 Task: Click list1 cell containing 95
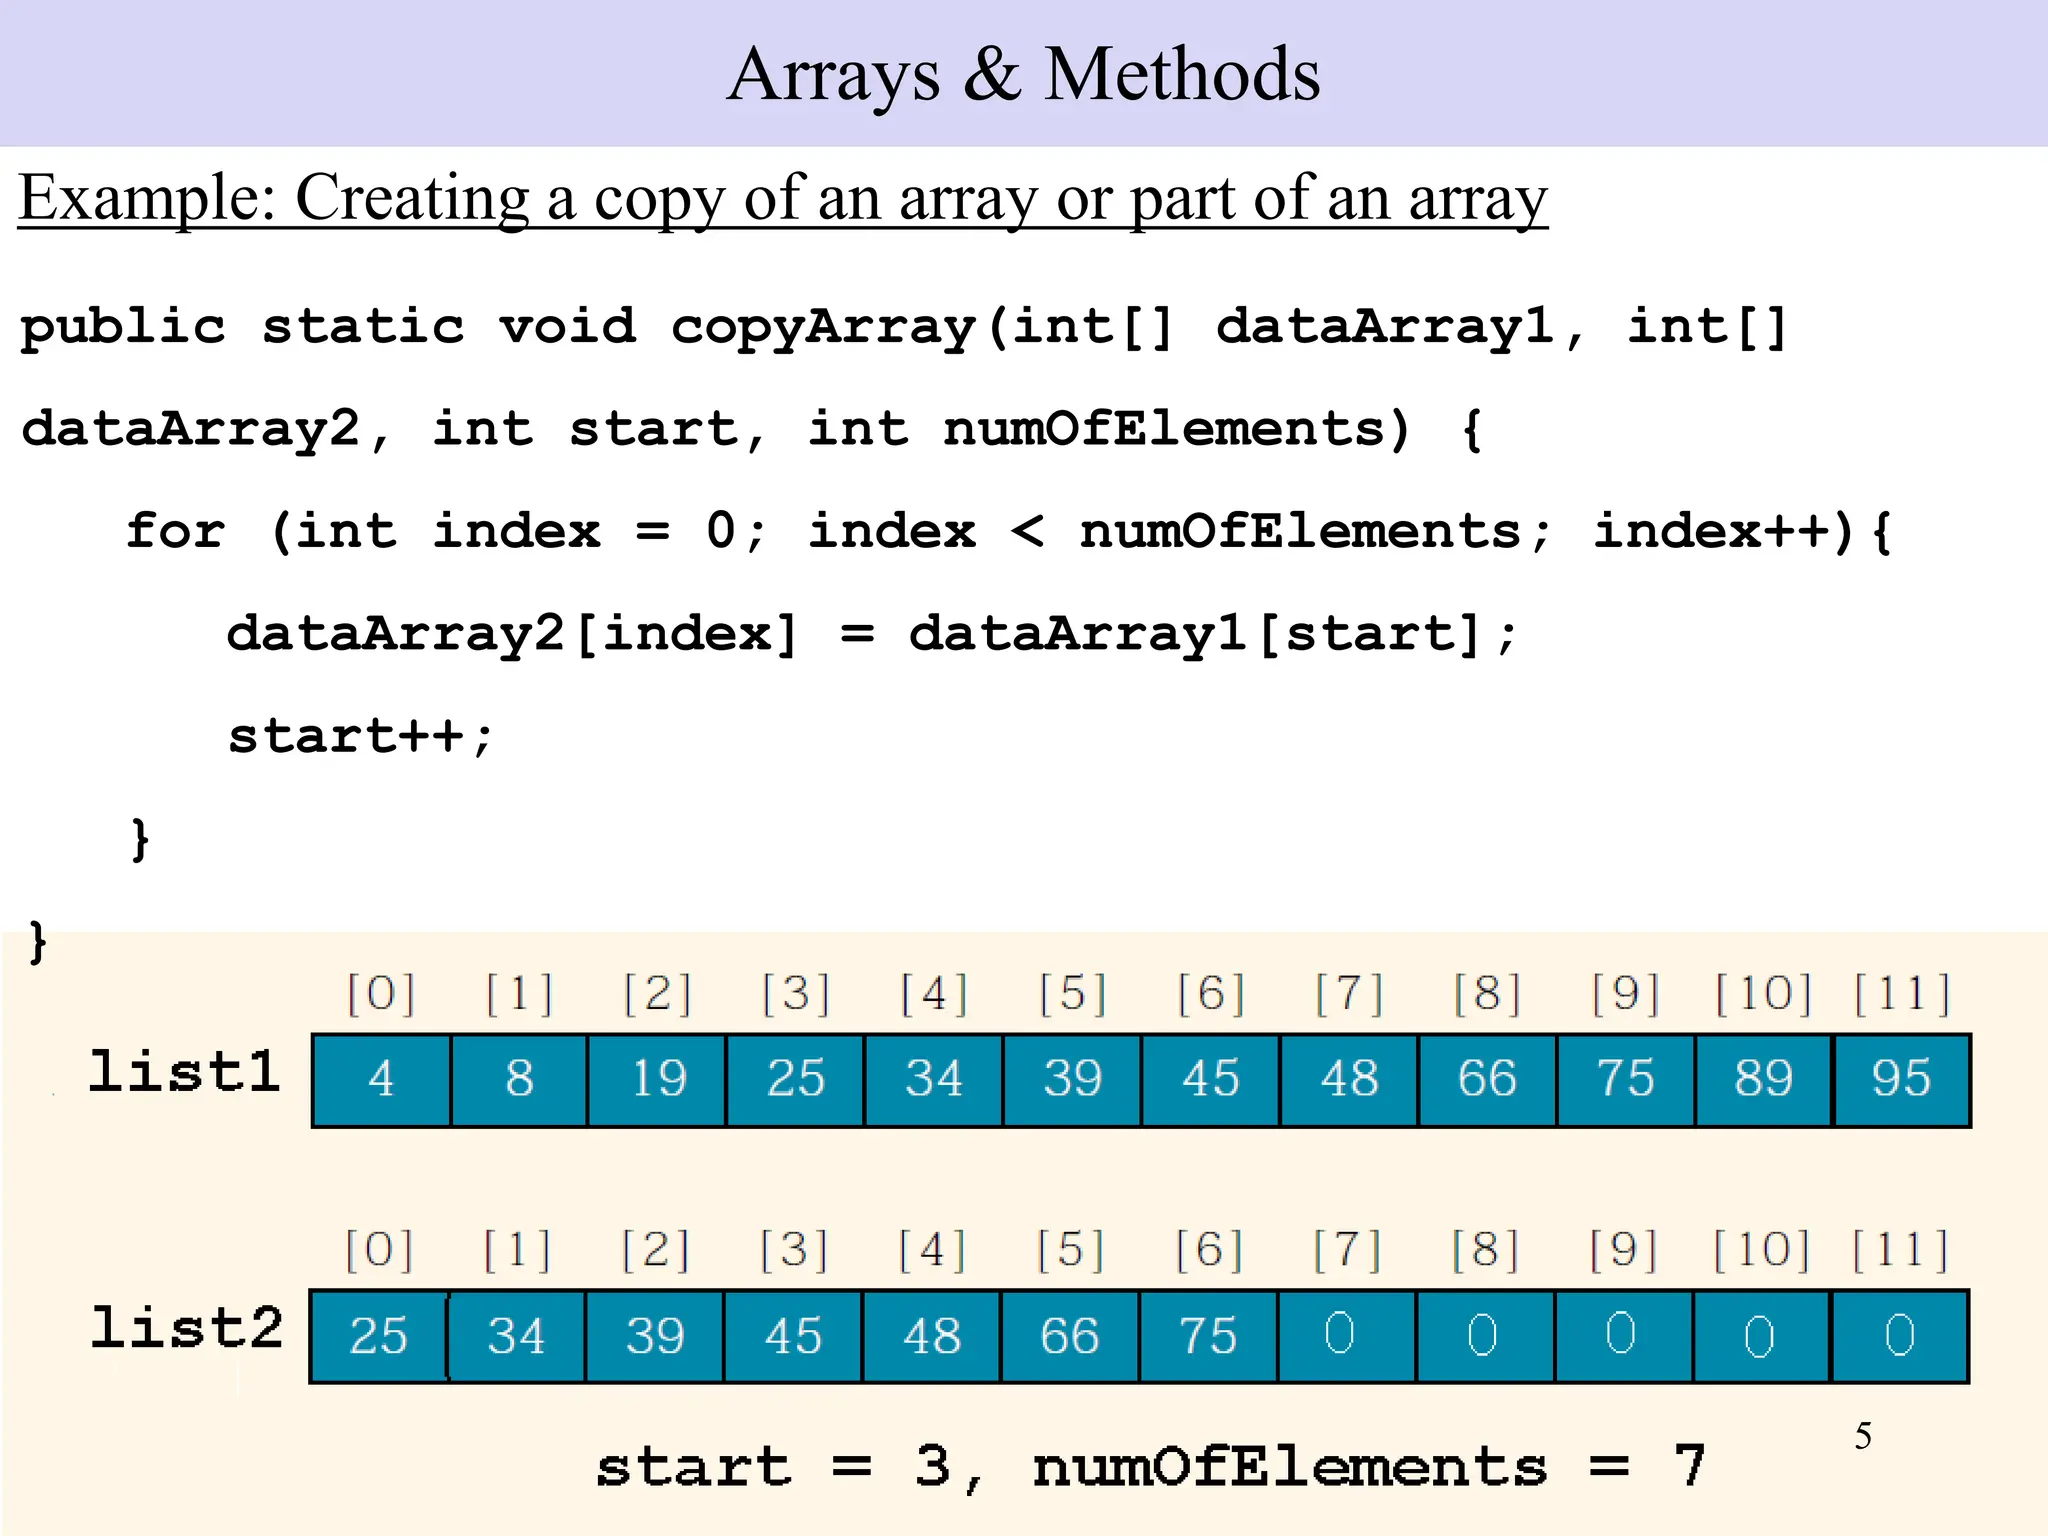point(1902,1080)
